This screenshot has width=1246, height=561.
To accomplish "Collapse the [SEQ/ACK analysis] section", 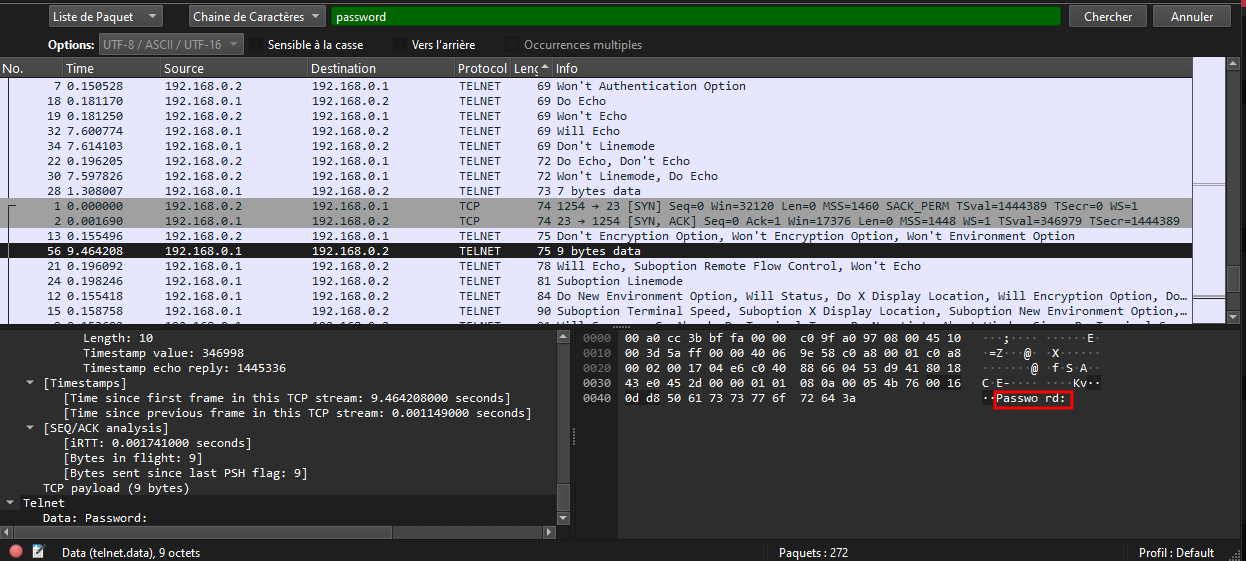I will pyautogui.click(x=30, y=428).
